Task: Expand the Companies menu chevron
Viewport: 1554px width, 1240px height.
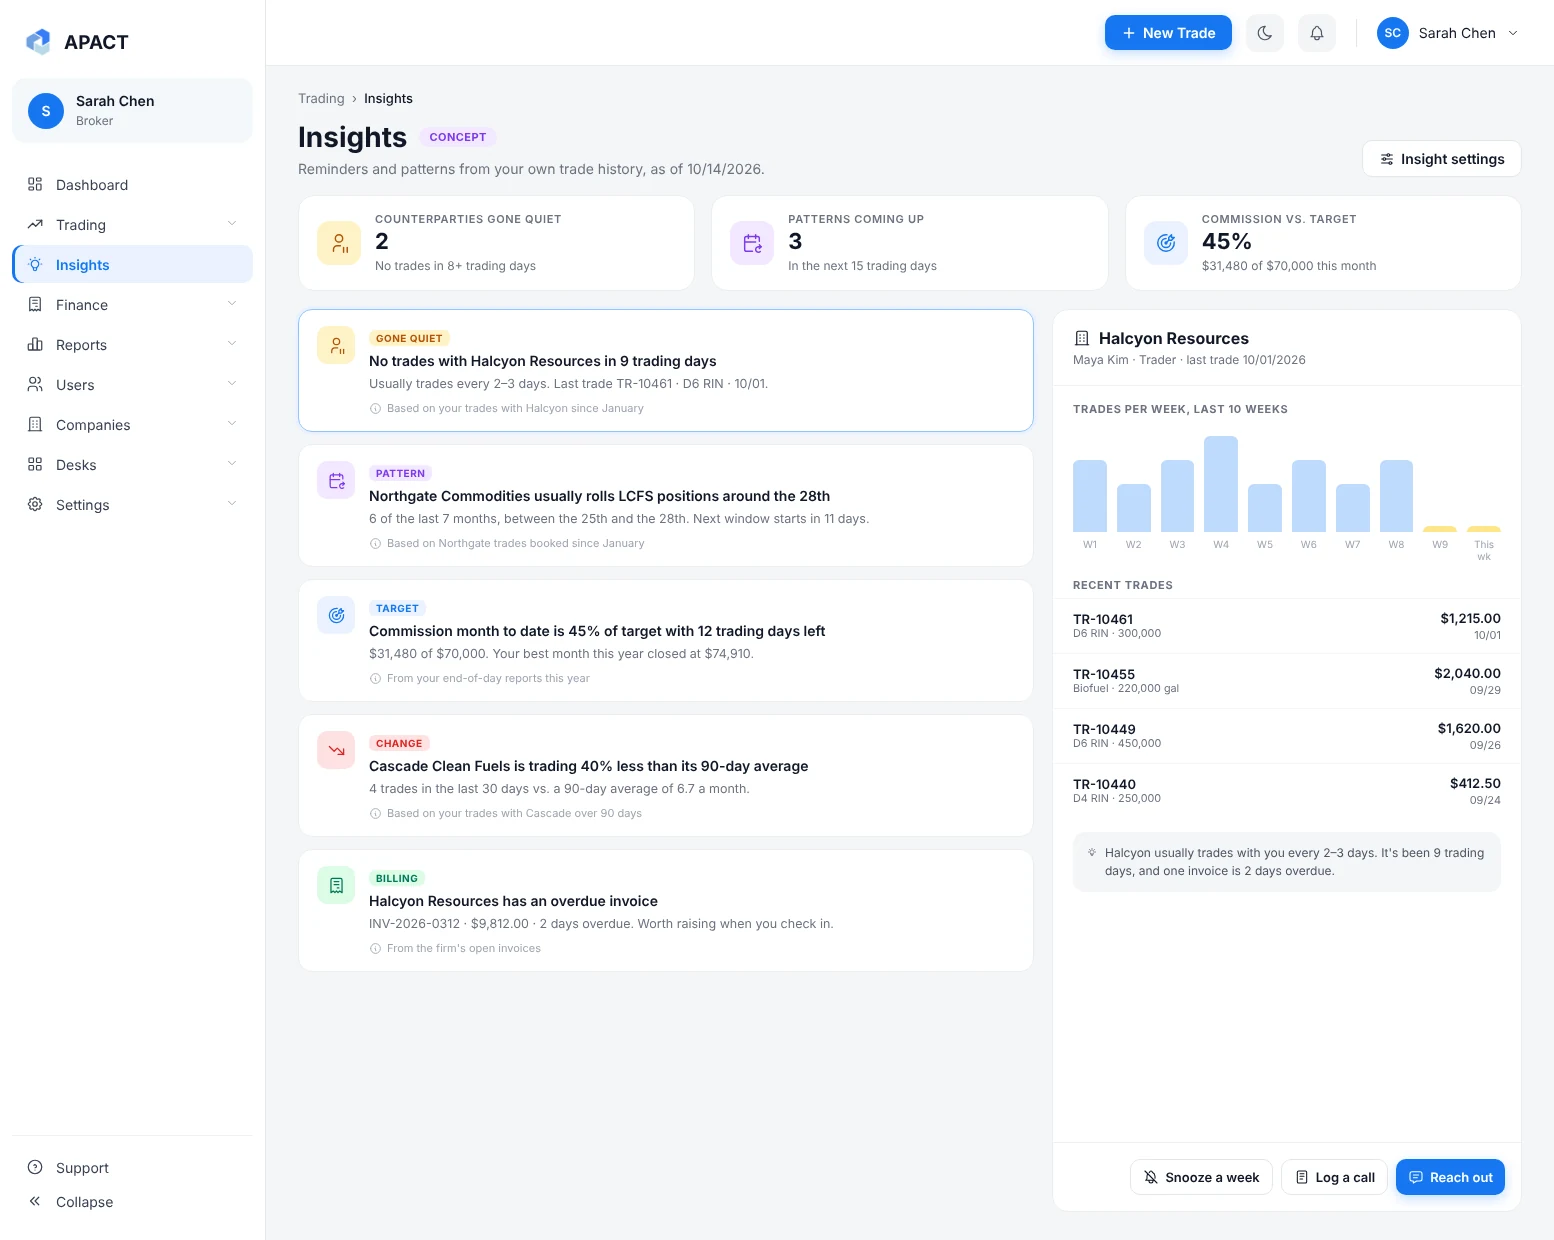Action: 232,424
